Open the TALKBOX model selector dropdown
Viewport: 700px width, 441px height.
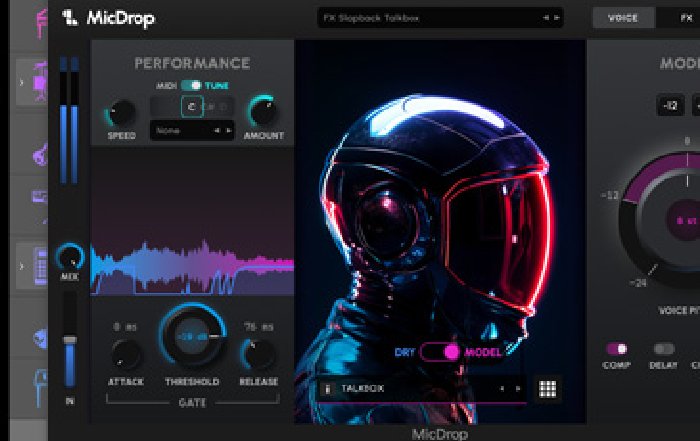pos(420,389)
